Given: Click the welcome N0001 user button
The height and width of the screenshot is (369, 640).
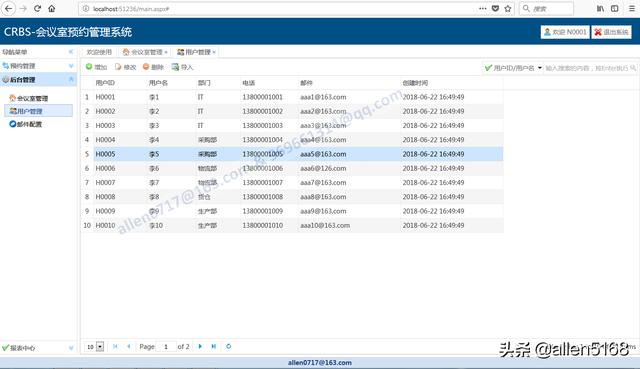Looking at the screenshot, I should pos(565,32).
